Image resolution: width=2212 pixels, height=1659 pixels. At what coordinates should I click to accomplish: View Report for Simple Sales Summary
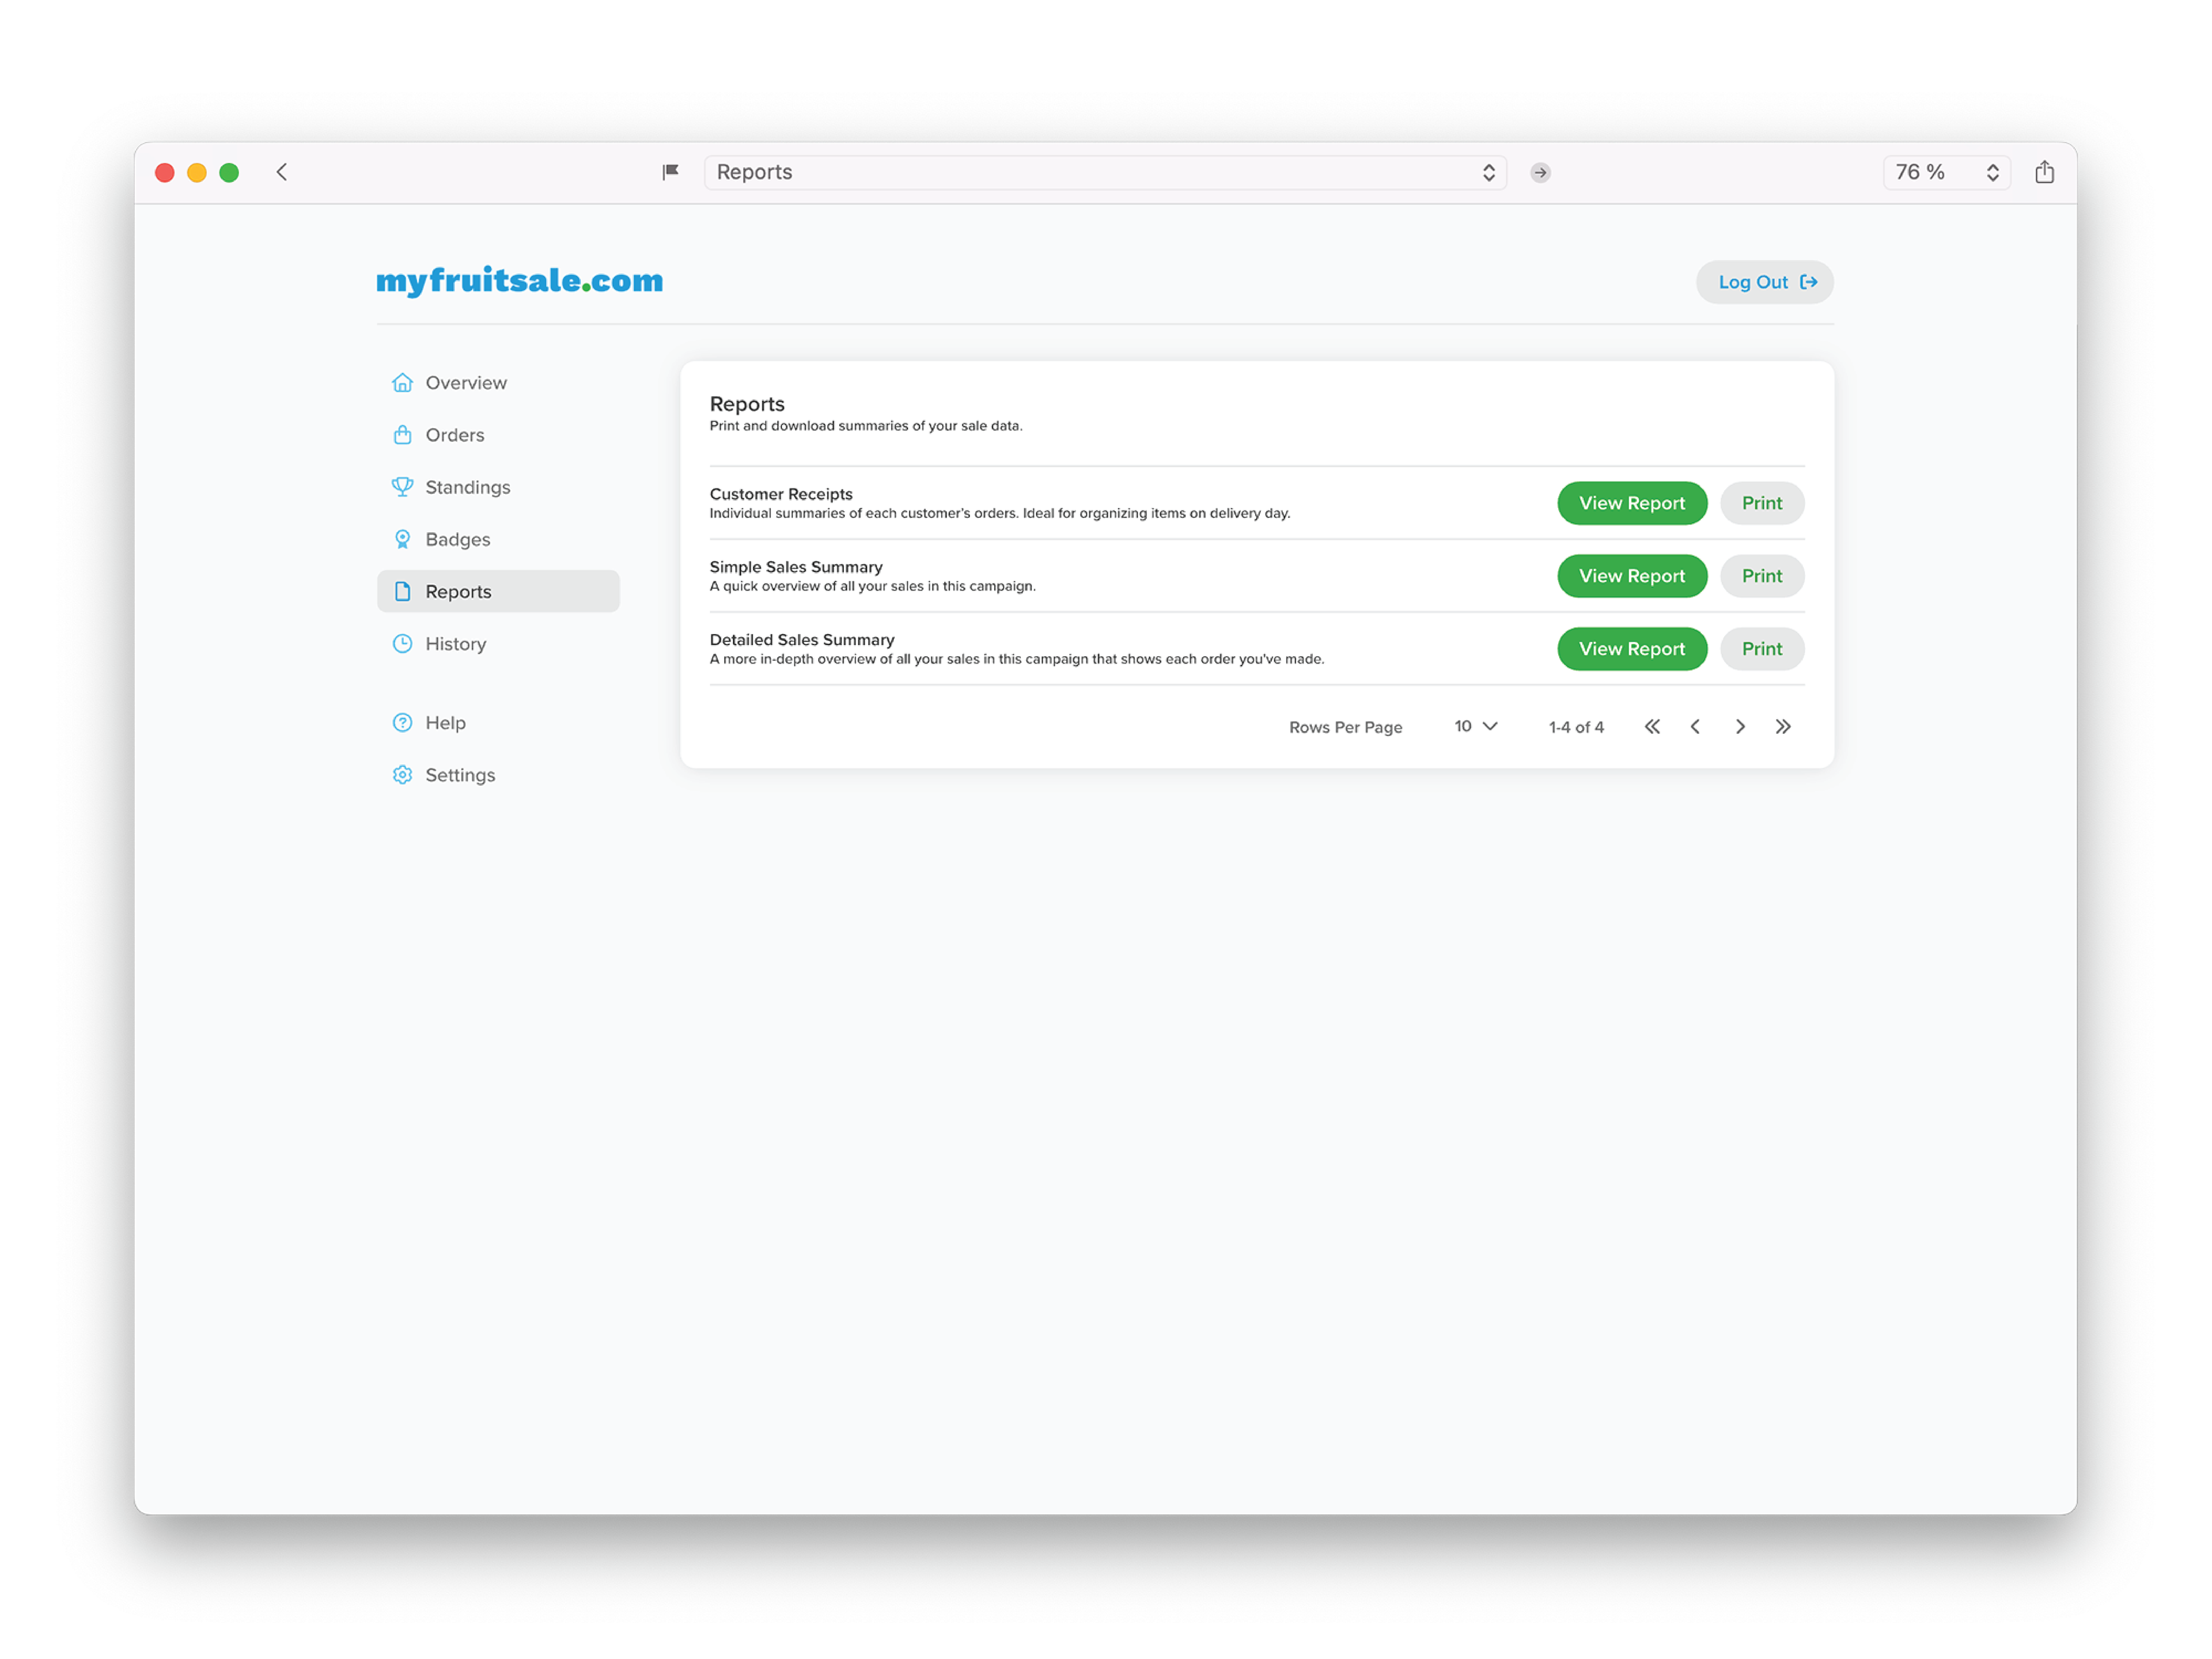[1631, 576]
